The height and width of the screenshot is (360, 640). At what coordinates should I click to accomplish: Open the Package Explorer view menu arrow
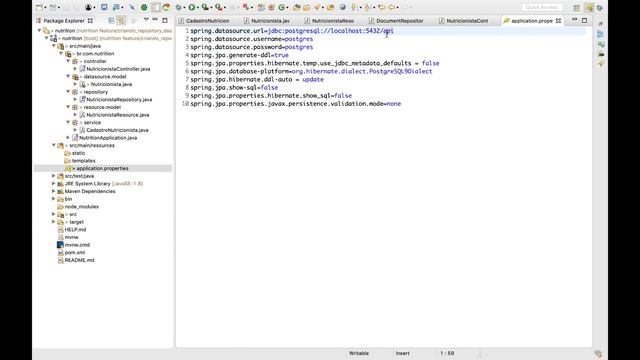(x=146, y=20)
